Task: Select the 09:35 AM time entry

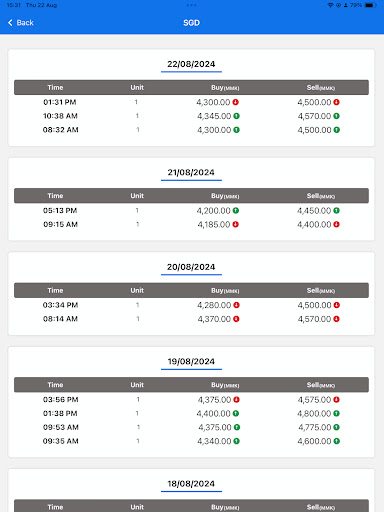Action: click(61, 441)
